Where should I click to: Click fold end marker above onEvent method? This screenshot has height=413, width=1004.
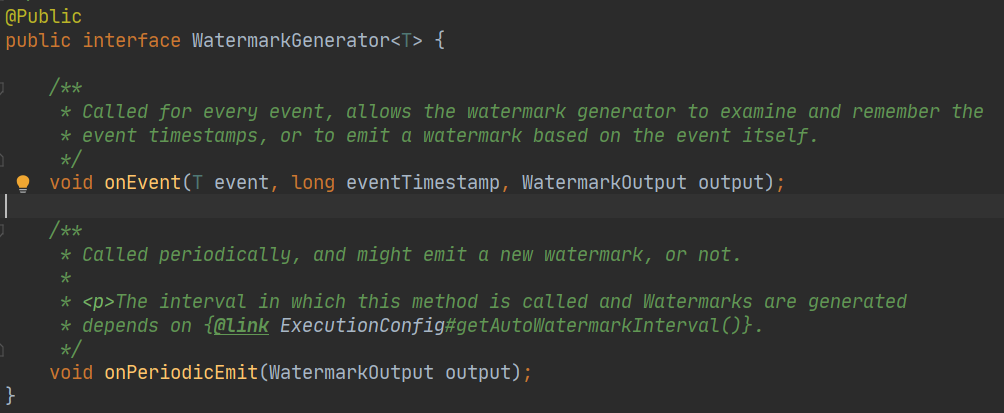[2, 159]
